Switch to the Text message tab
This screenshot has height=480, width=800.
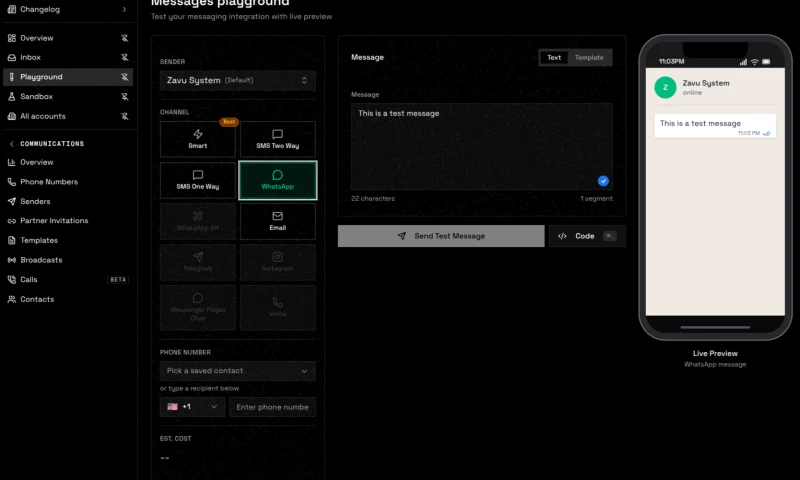554,58
